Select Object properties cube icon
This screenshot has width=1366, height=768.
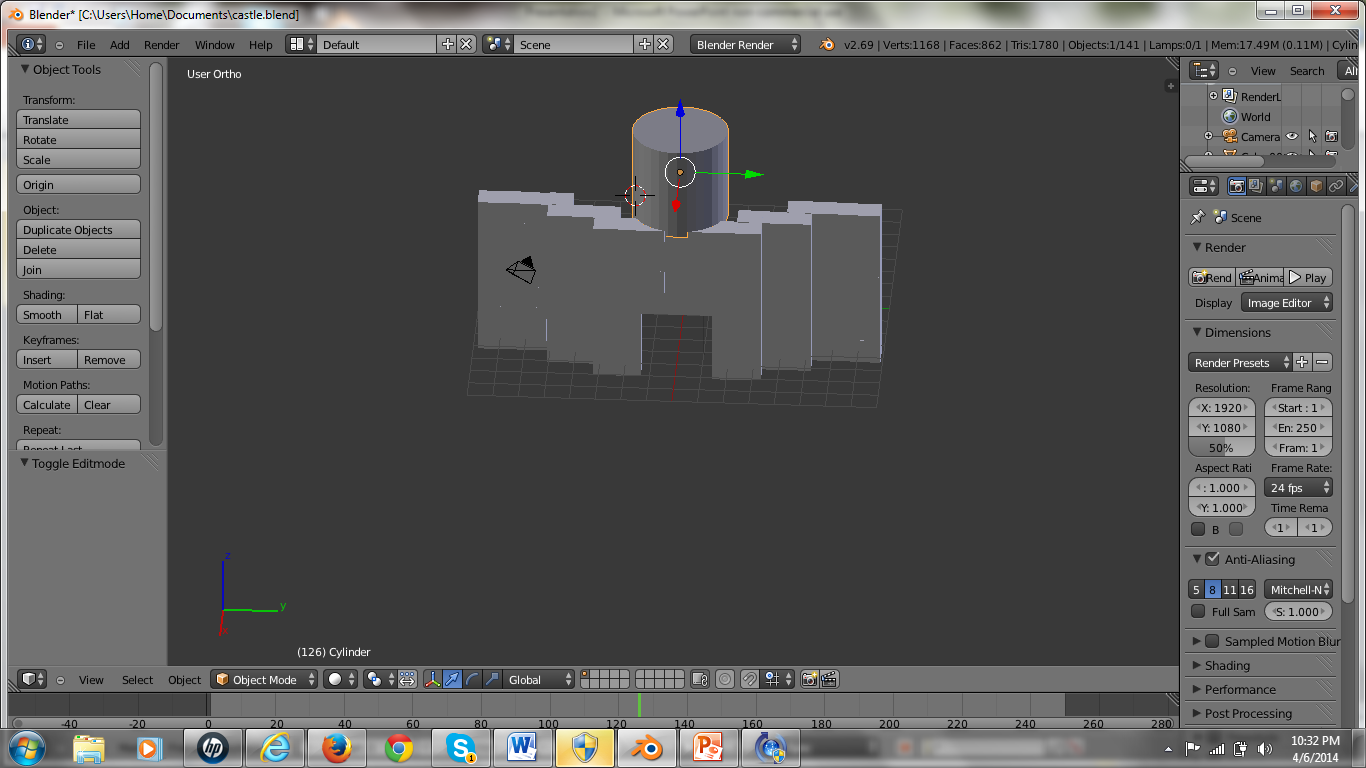coord(1316,187)
